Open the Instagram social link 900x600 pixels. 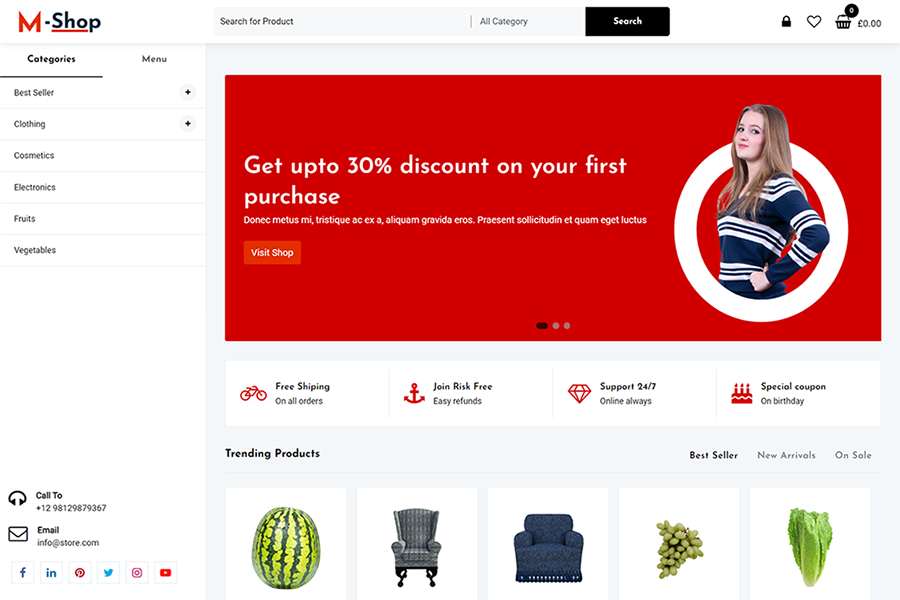[137, 572]
